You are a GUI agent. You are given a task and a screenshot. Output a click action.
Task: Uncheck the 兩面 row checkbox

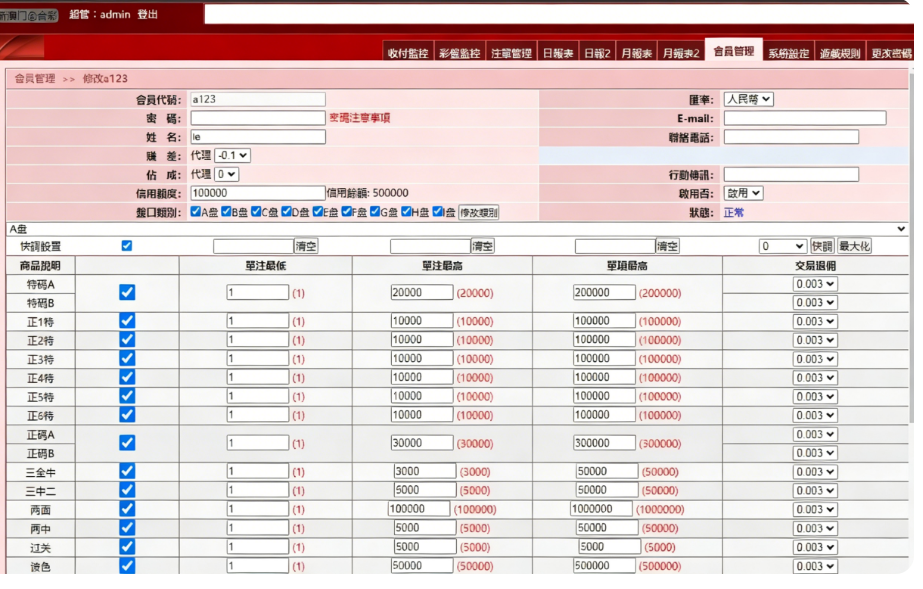(x=127, y=508)
